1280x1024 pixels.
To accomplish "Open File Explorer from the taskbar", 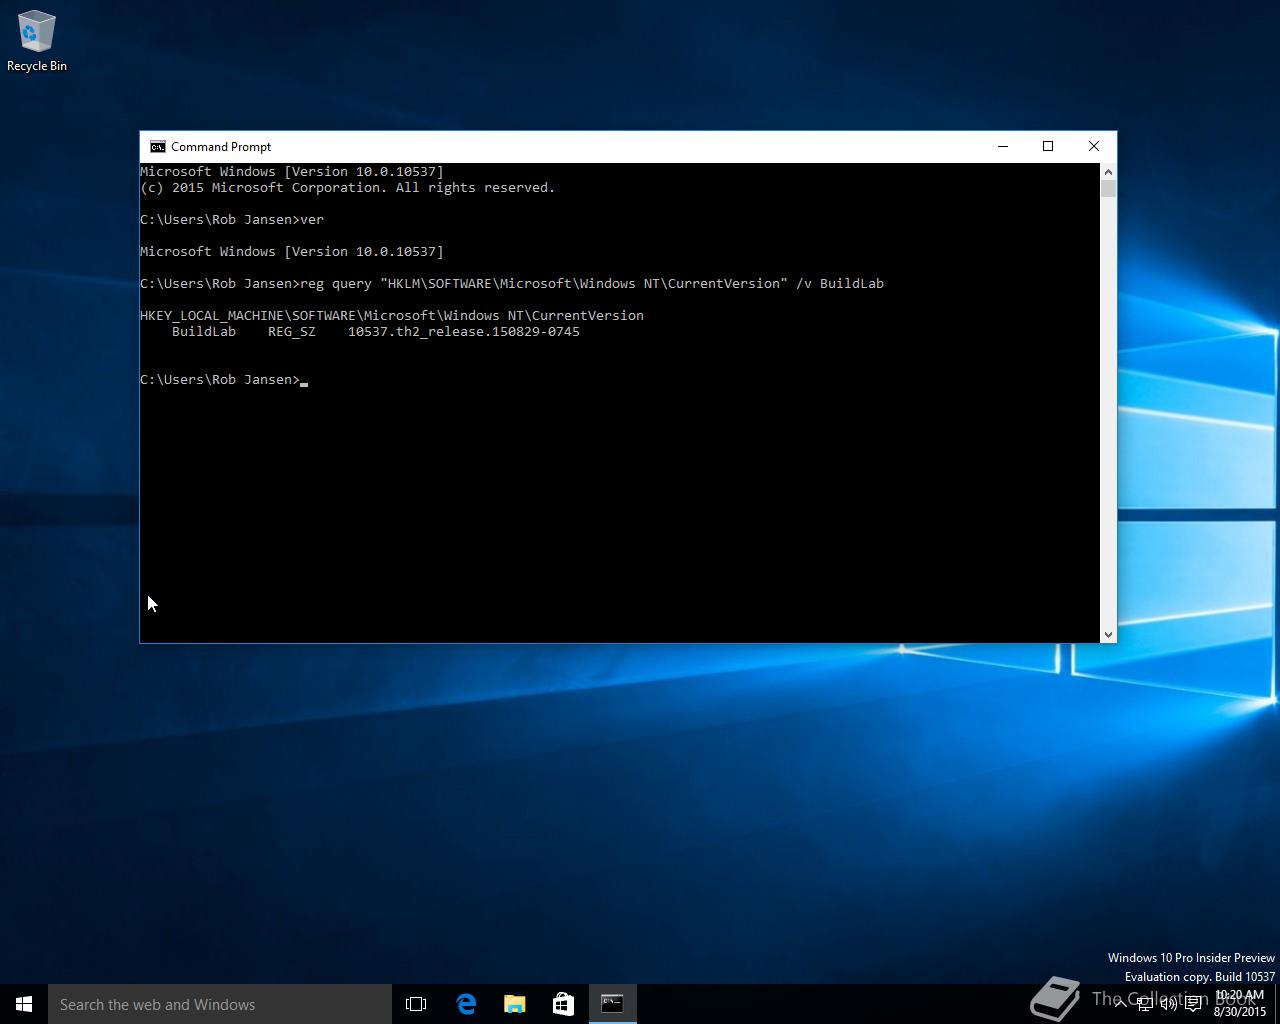I will pos(515,1004).
